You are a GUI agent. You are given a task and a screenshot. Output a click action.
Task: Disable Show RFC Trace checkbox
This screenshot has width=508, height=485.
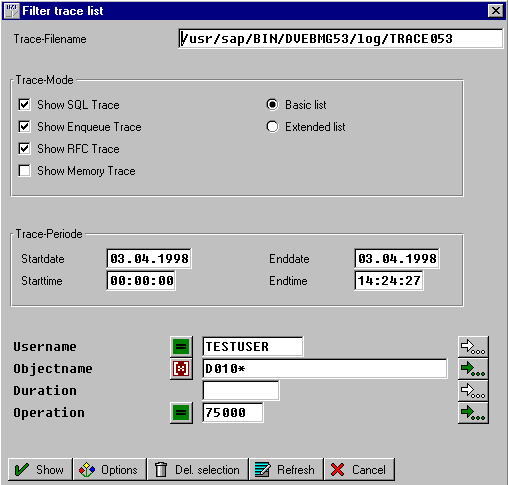pyautogui.click(x=24, y=149)
